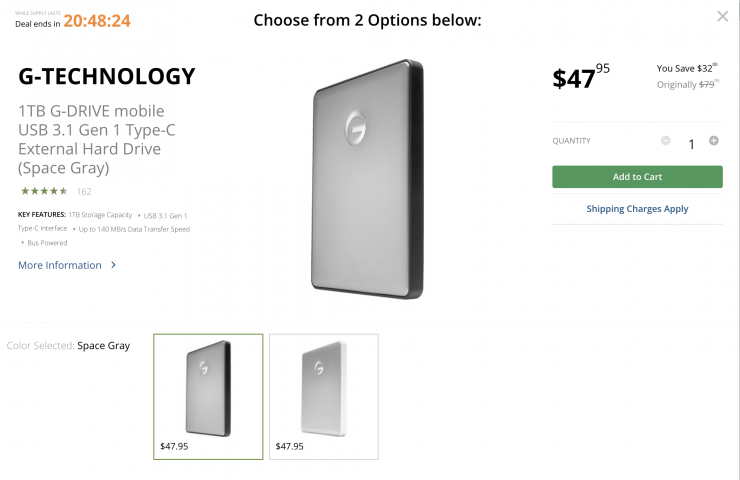Click the large $47.95 price
Image resolution: width=740 pixels, height=480 pixels.
(580, 78)
